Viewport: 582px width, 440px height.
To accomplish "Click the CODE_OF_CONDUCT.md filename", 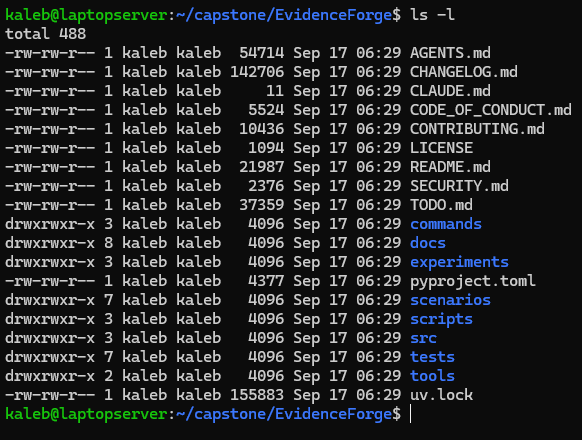I will point(491,110).
